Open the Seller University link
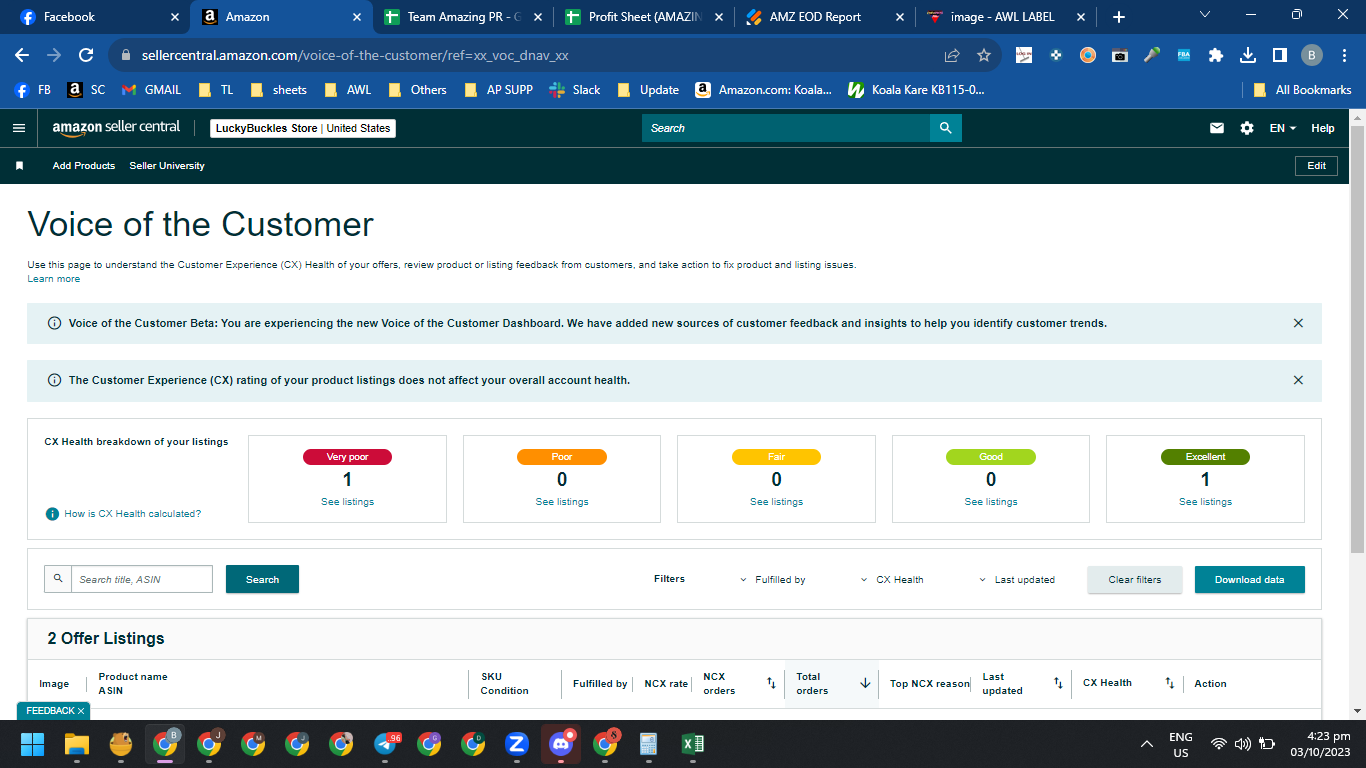The image size is (1366, 768). 167,166
